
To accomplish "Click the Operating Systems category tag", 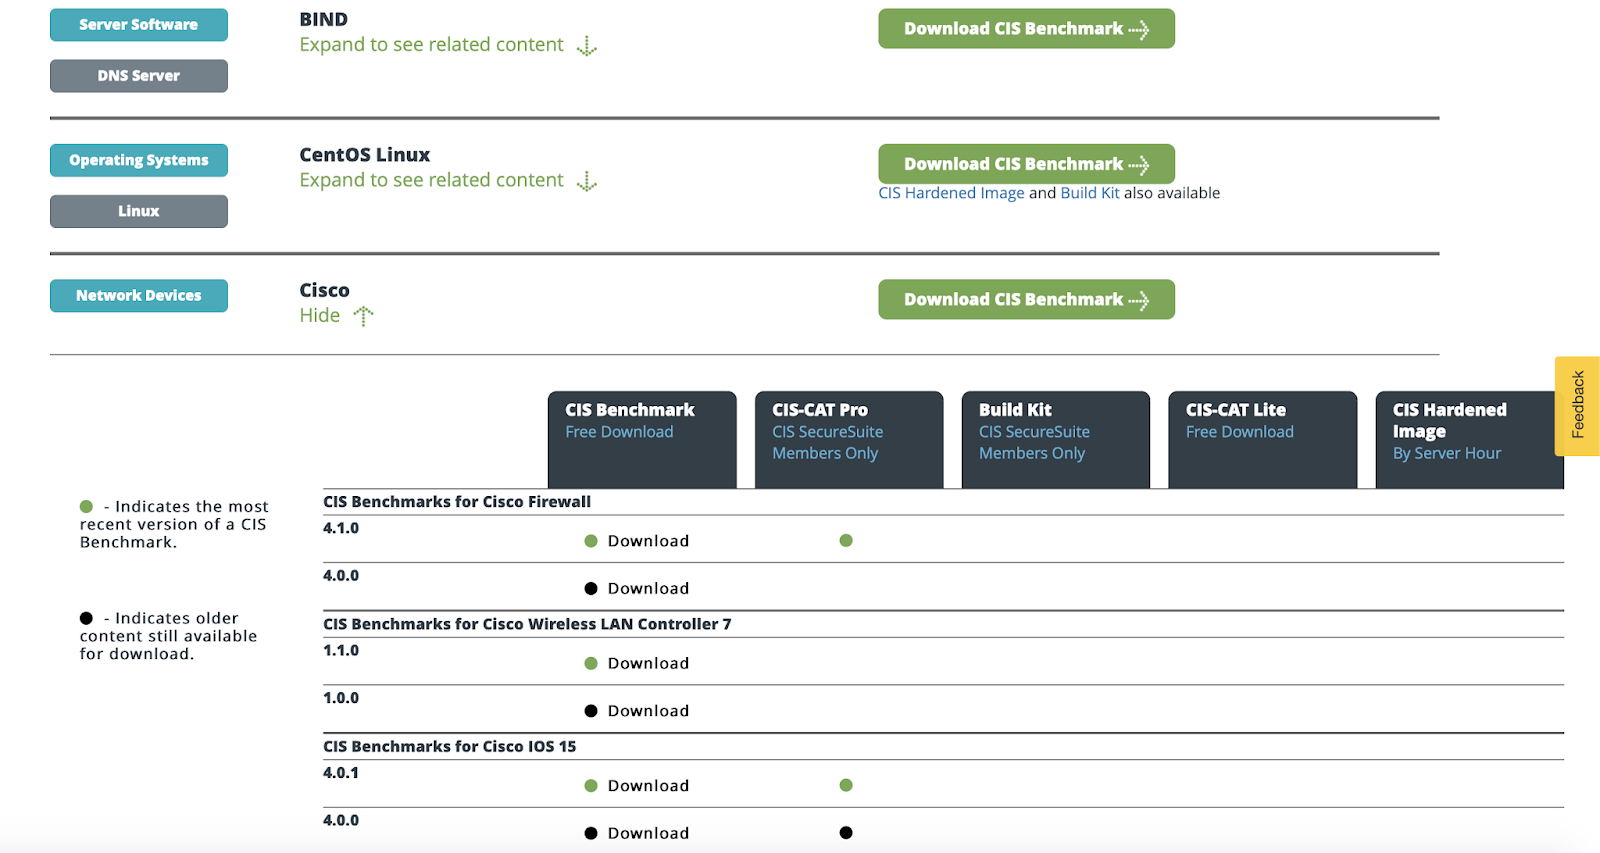I will pos(139,160).
